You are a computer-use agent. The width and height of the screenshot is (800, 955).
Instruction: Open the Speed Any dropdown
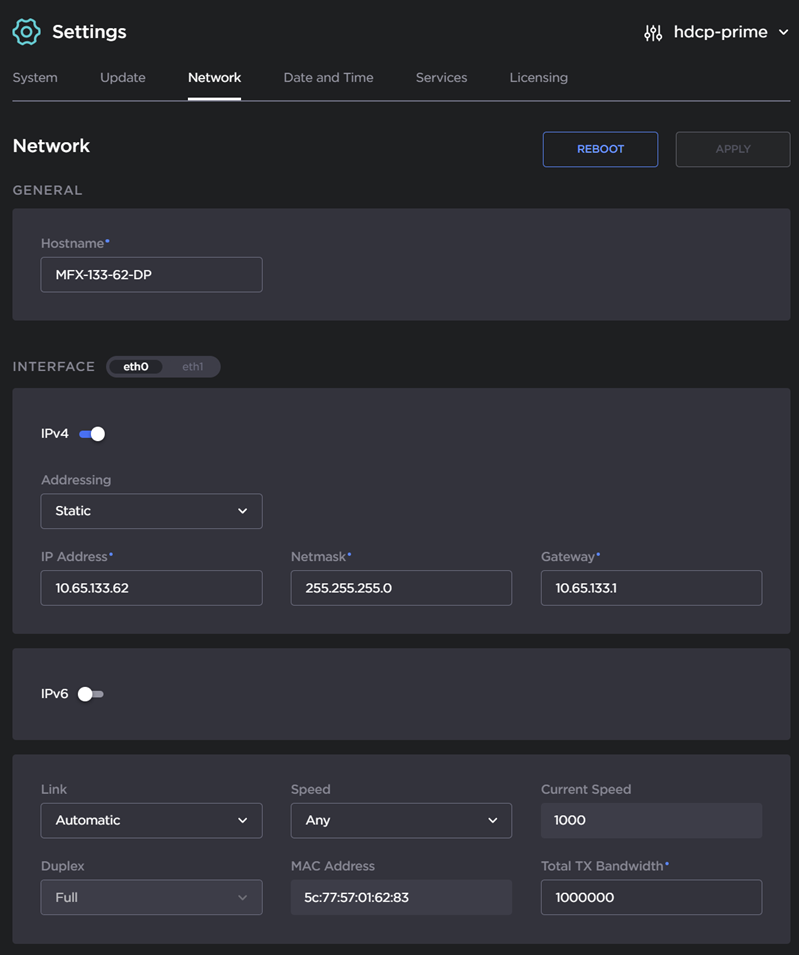[401, 820]
